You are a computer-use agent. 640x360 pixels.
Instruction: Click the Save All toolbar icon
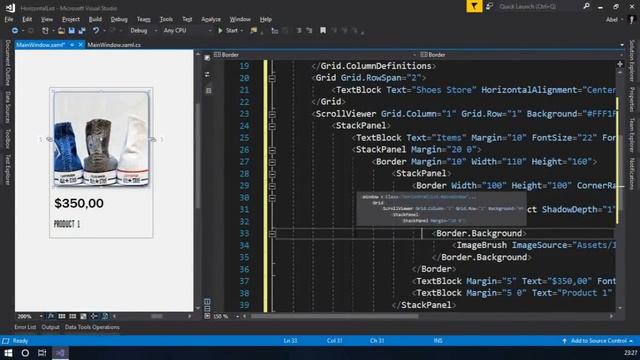point(82,31)
